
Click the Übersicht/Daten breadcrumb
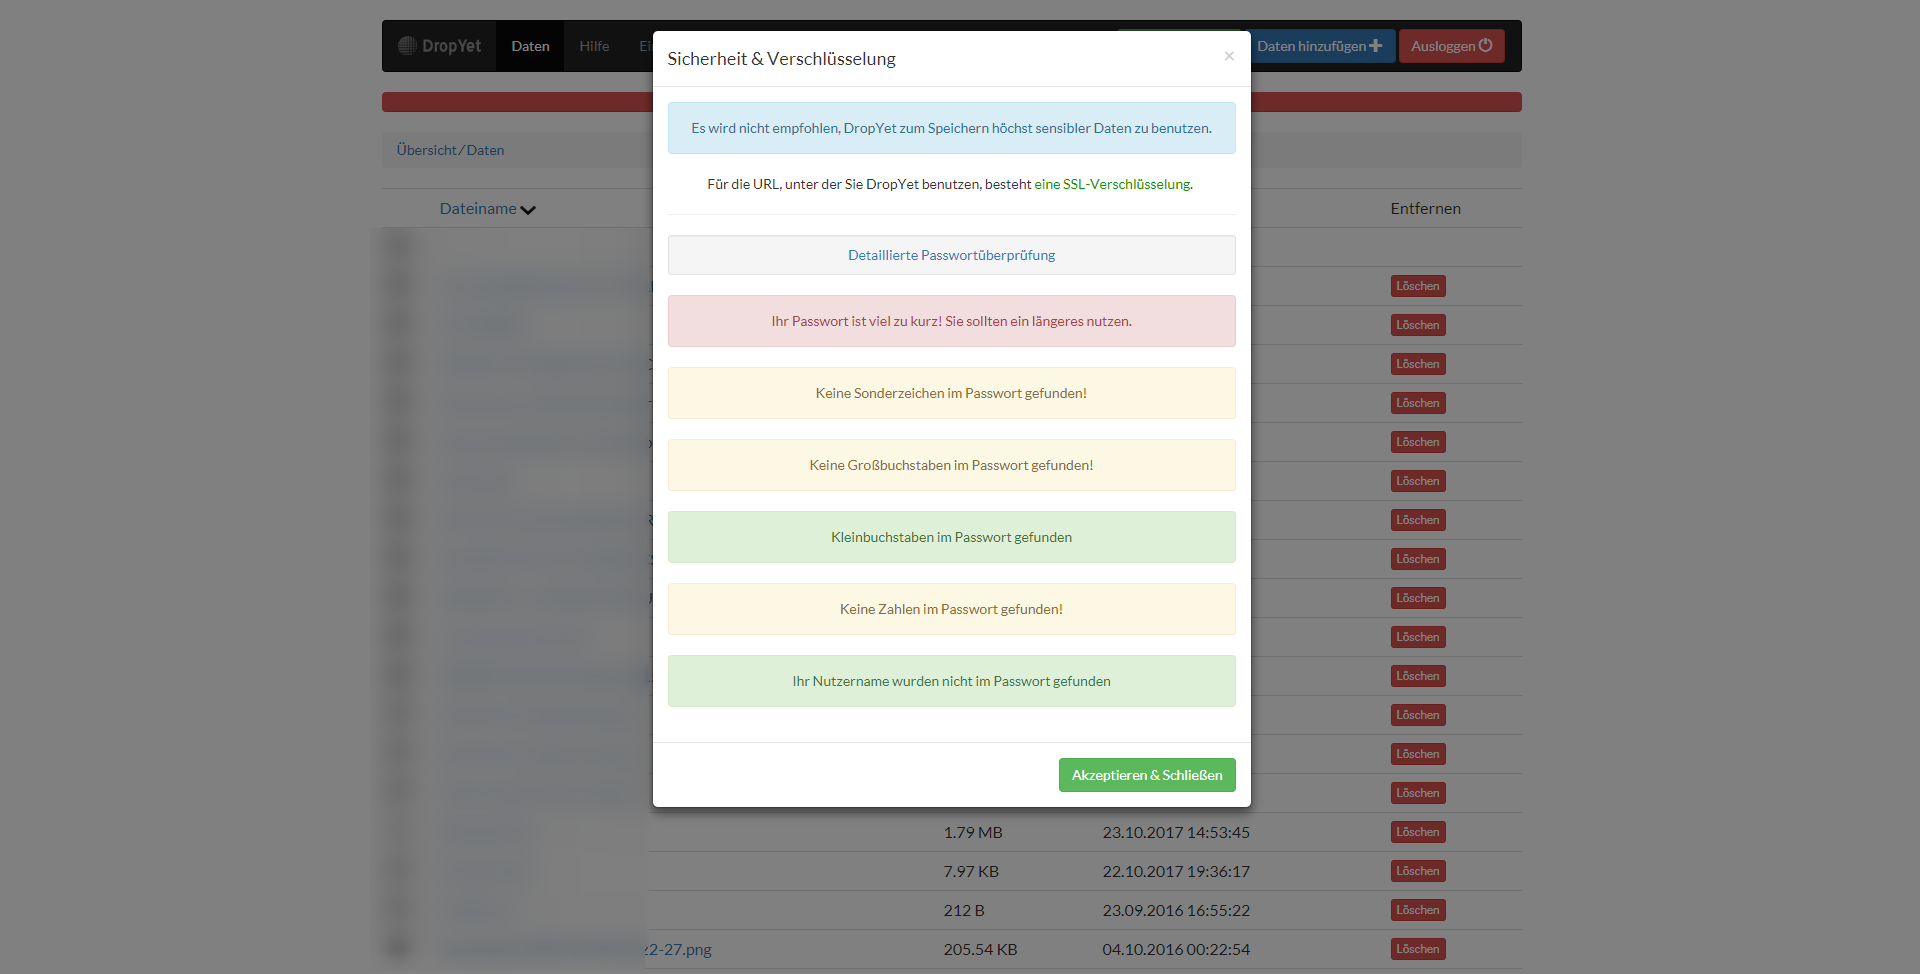click(450, 150)
